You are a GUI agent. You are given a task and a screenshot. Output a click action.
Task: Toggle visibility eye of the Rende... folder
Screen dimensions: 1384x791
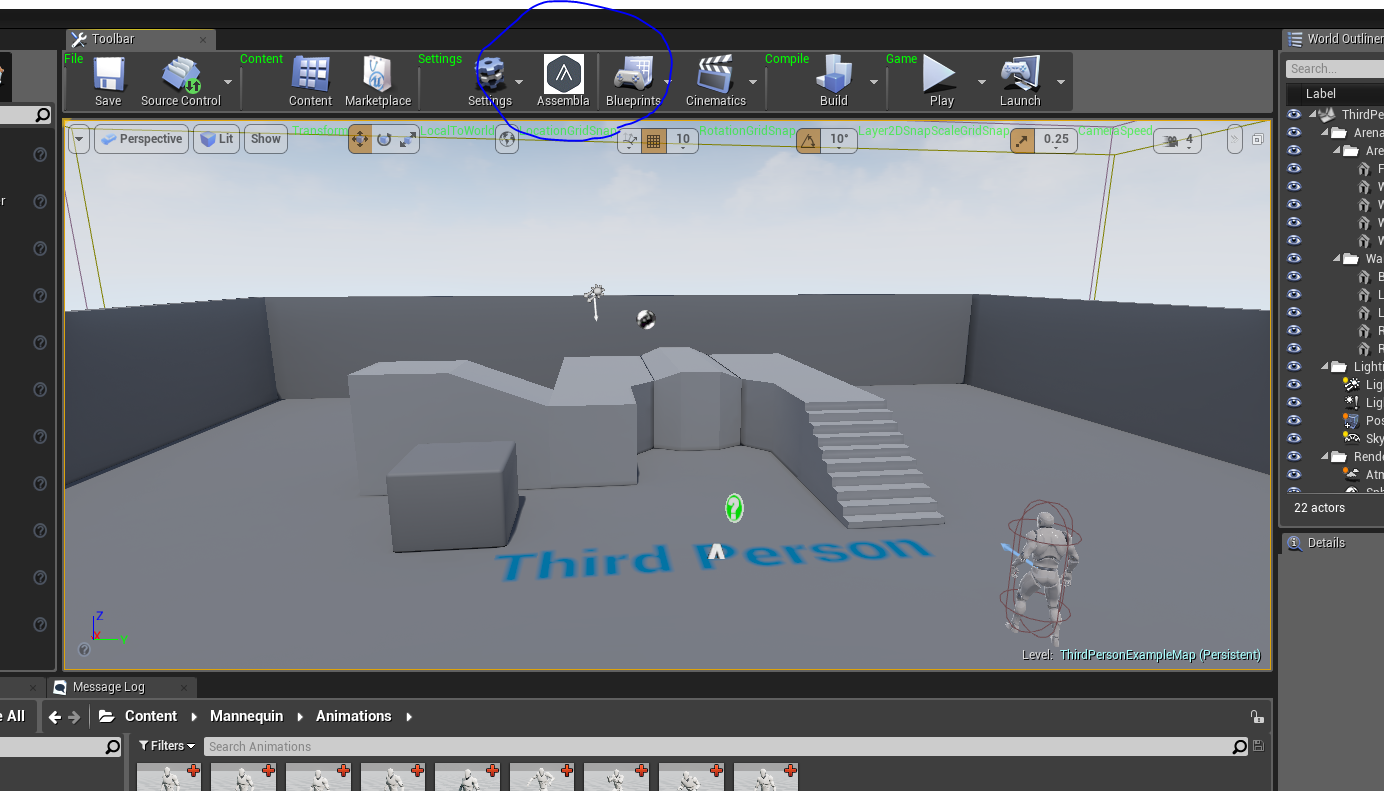(x=1294, y=457)
